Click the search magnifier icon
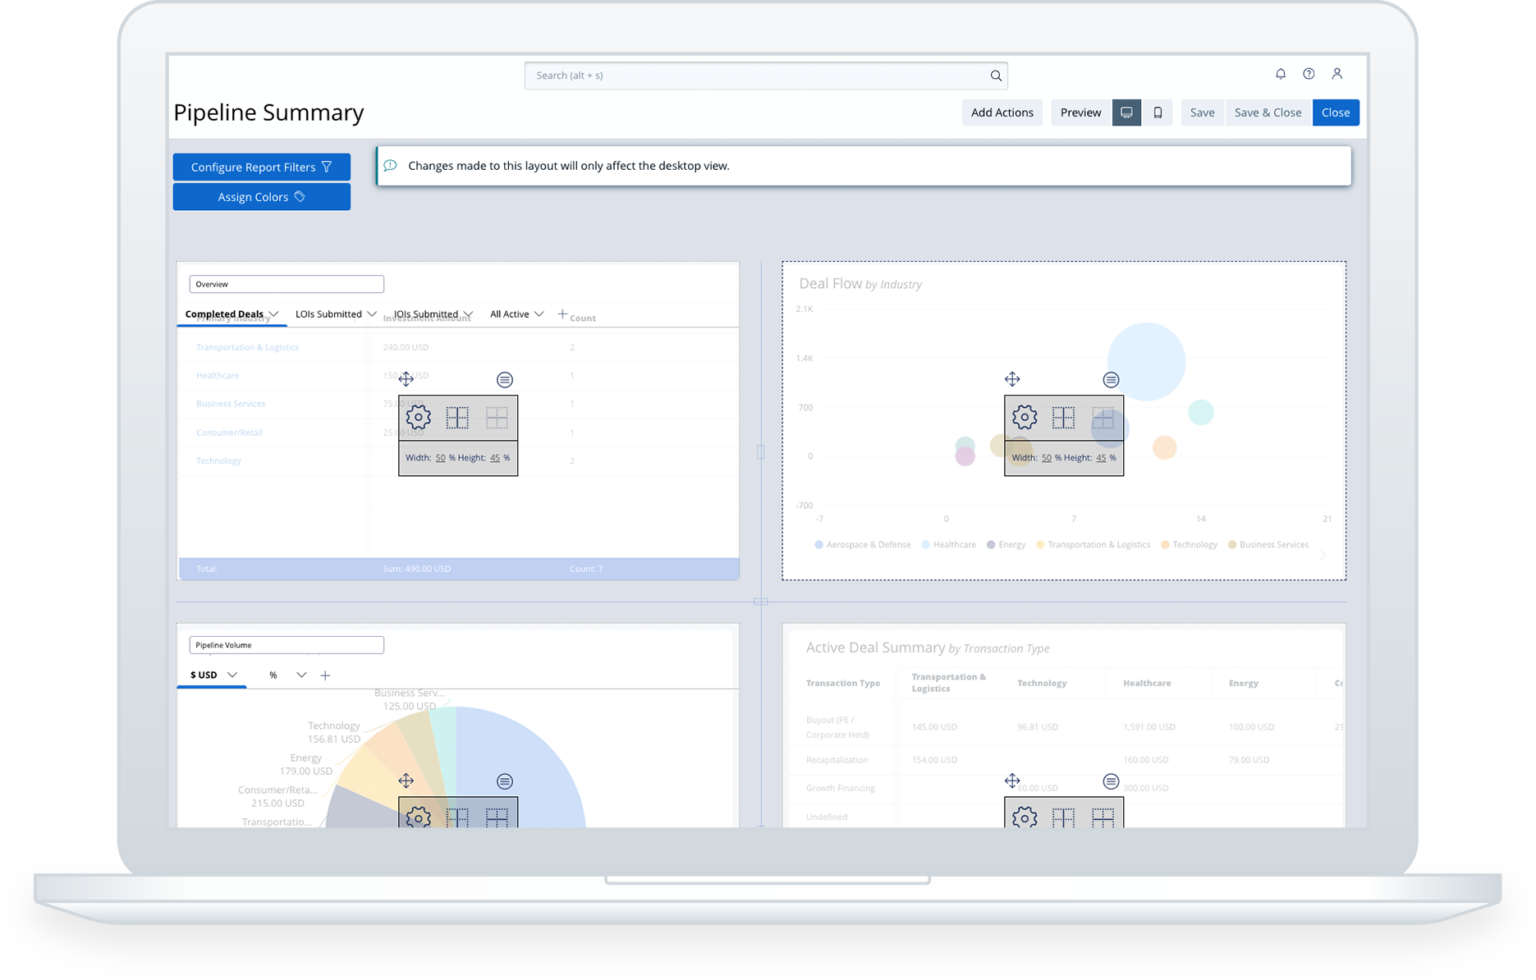This screenshot has width=1536, height=980. tap(995, 76)
